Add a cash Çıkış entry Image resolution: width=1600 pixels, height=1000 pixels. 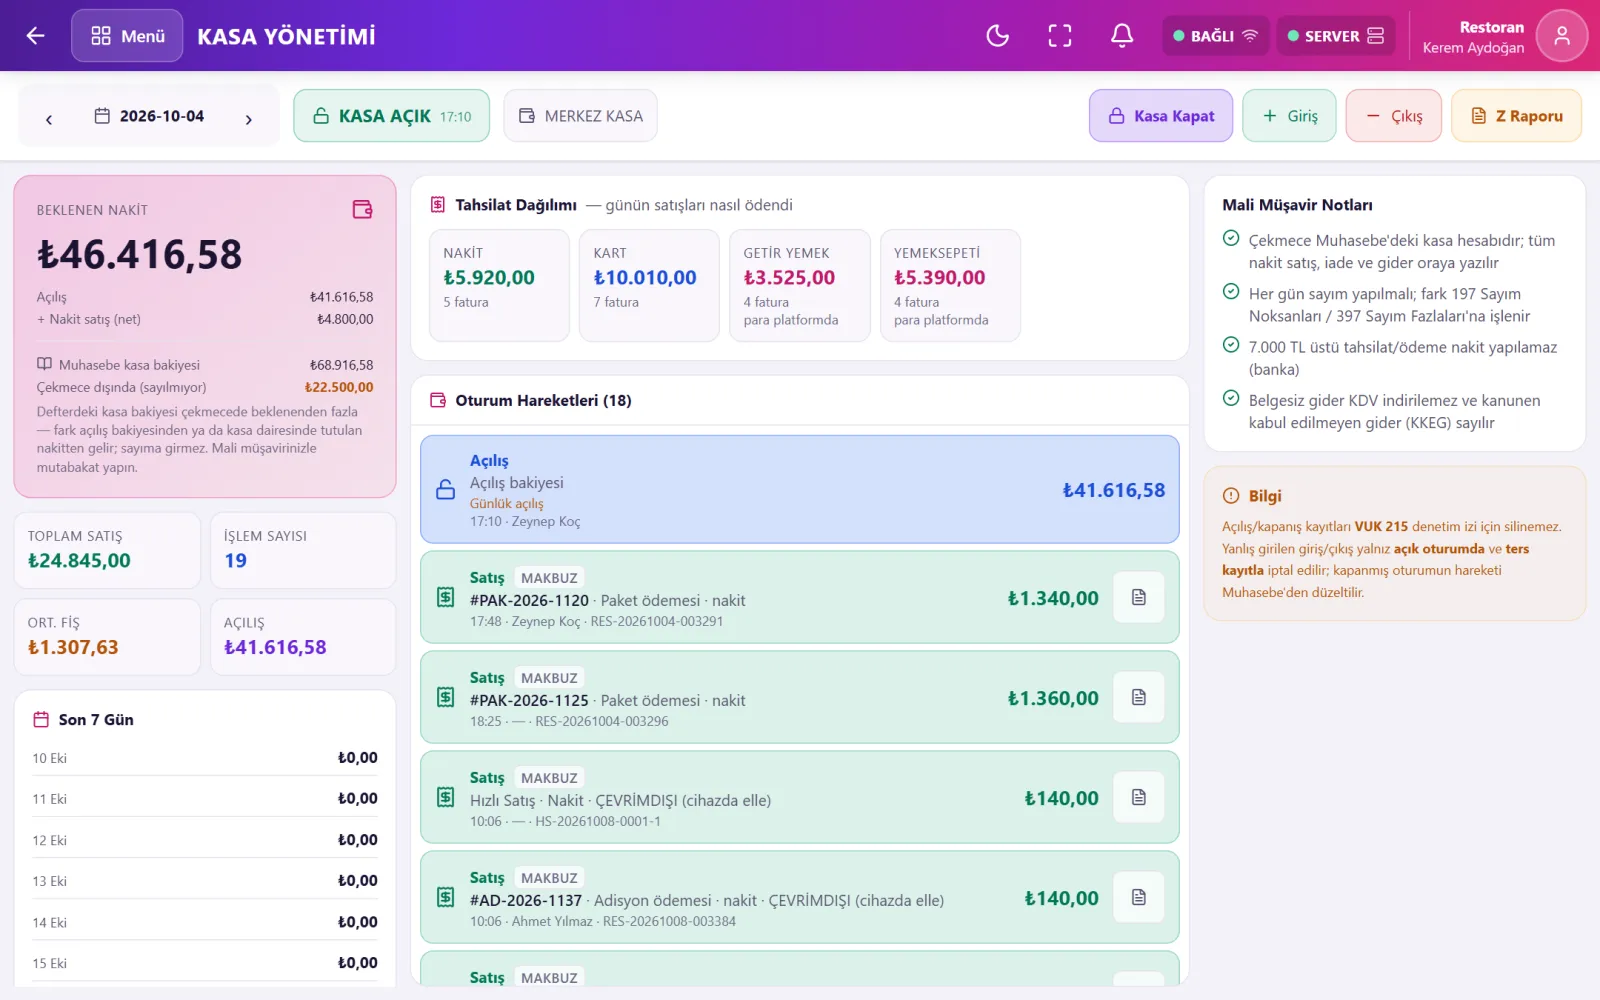point(1394,116)
